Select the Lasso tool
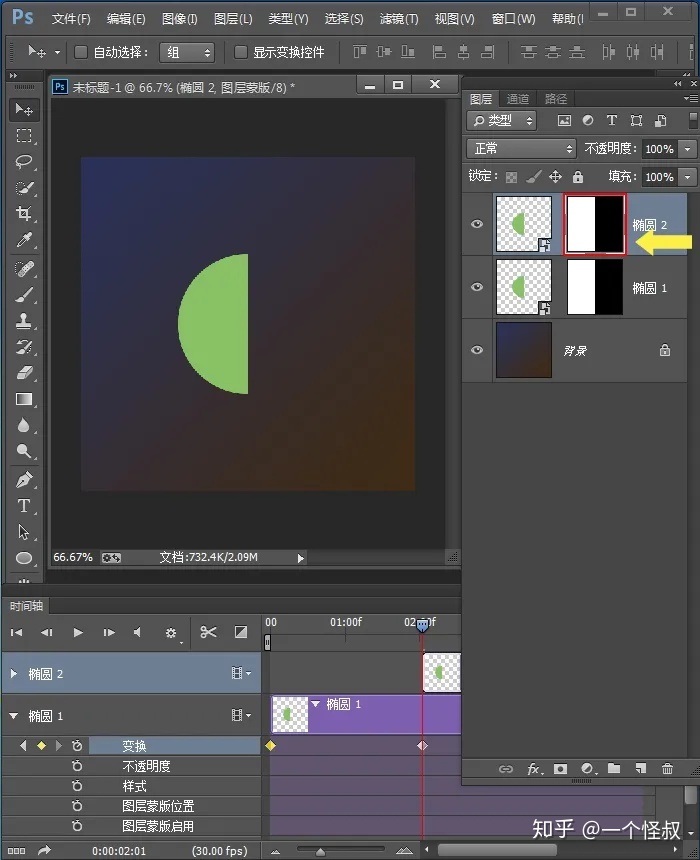 24,162
